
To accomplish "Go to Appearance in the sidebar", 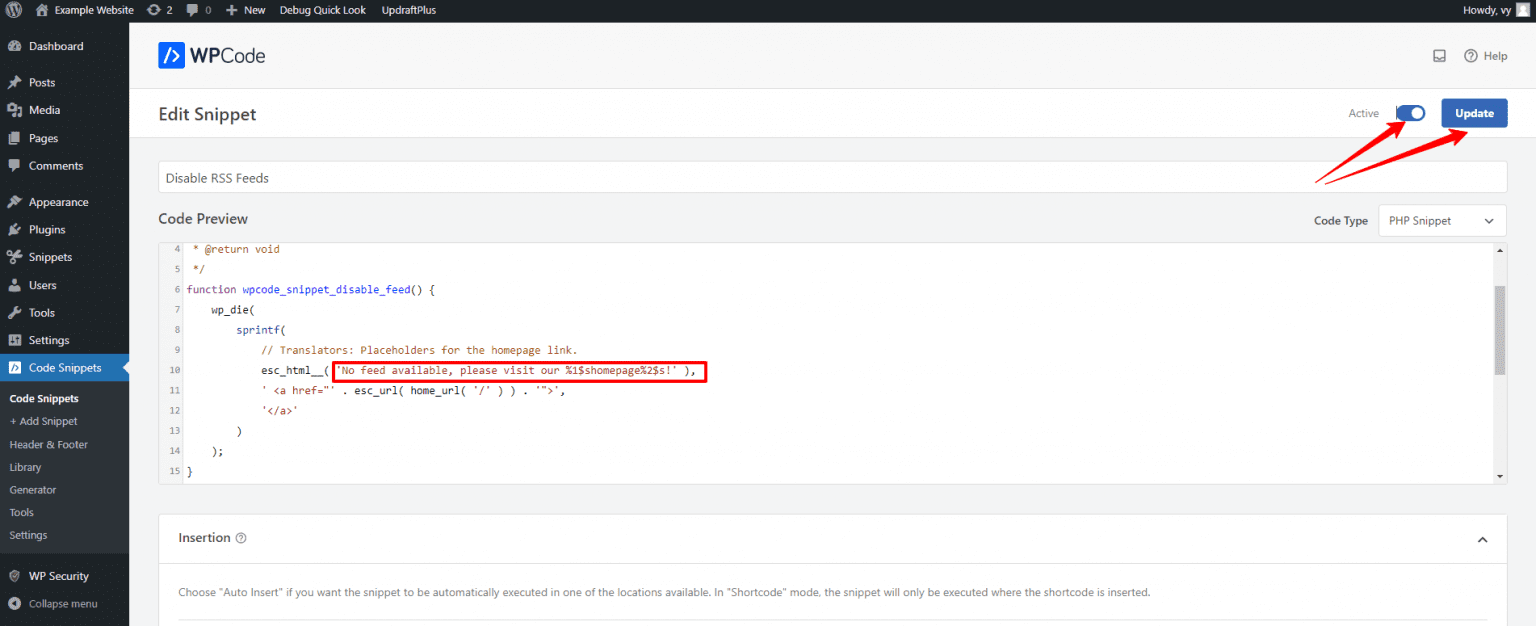I will [x=58, y=202].
